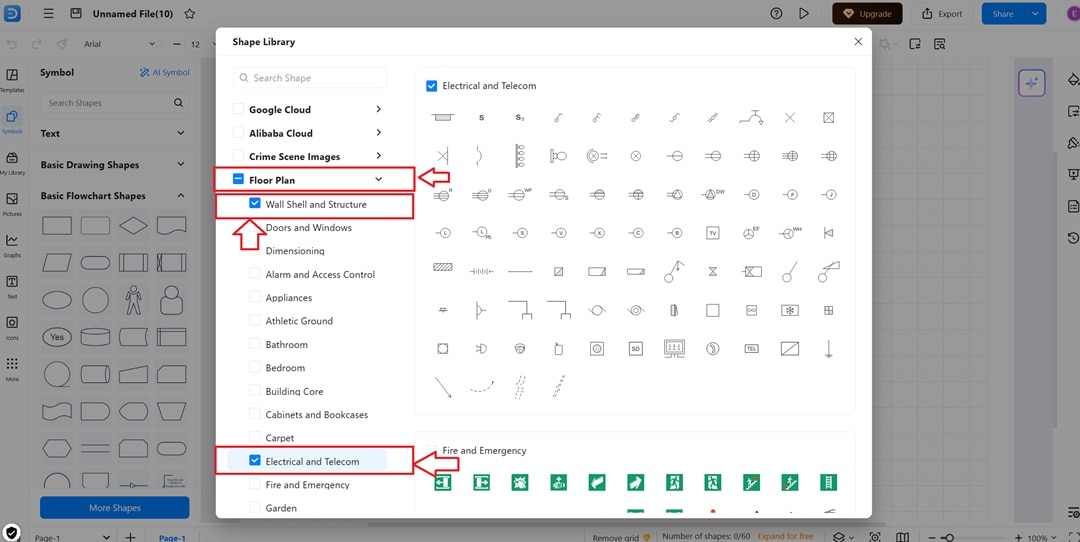1080x542 pixels.
Task: Check the Alibaba Cloud checkbox
Action: pyautogui.click(x=238, y=132)
